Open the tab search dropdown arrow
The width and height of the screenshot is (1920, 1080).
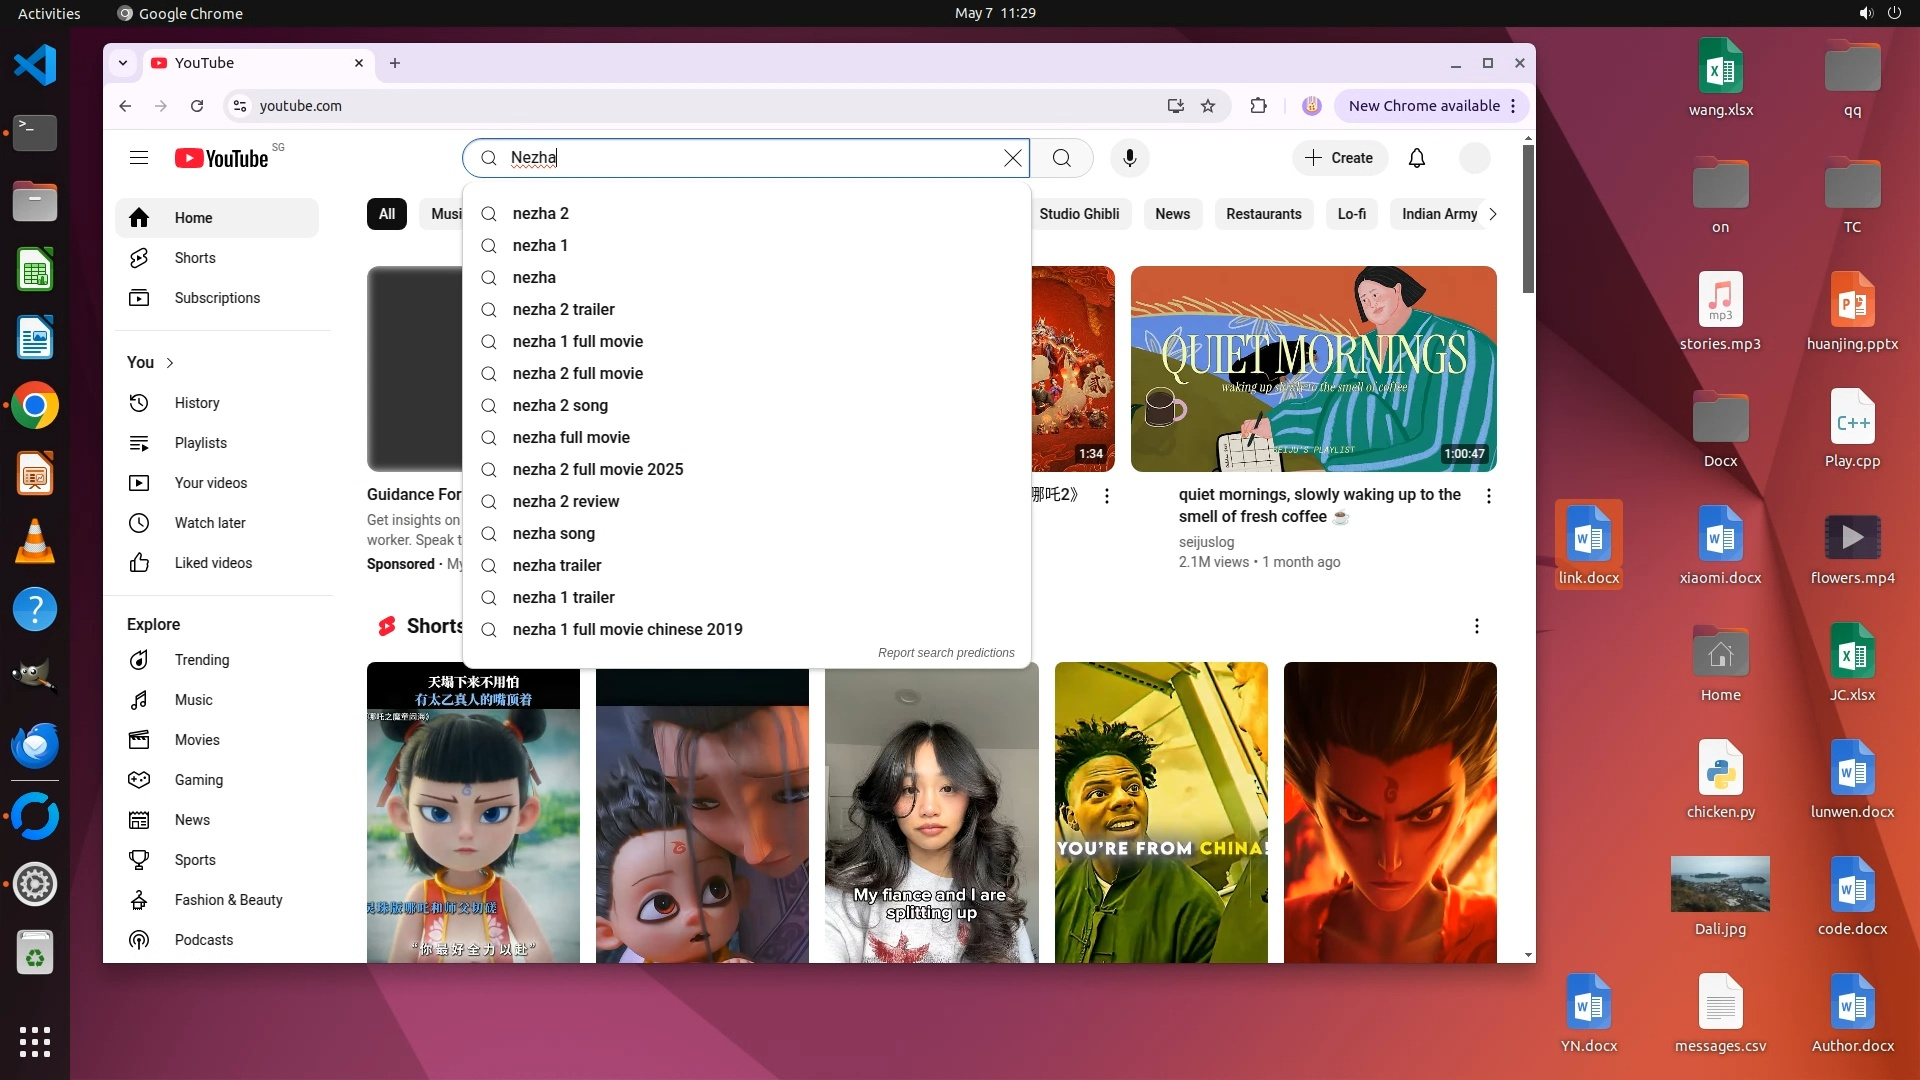click(x=123, y=63)
